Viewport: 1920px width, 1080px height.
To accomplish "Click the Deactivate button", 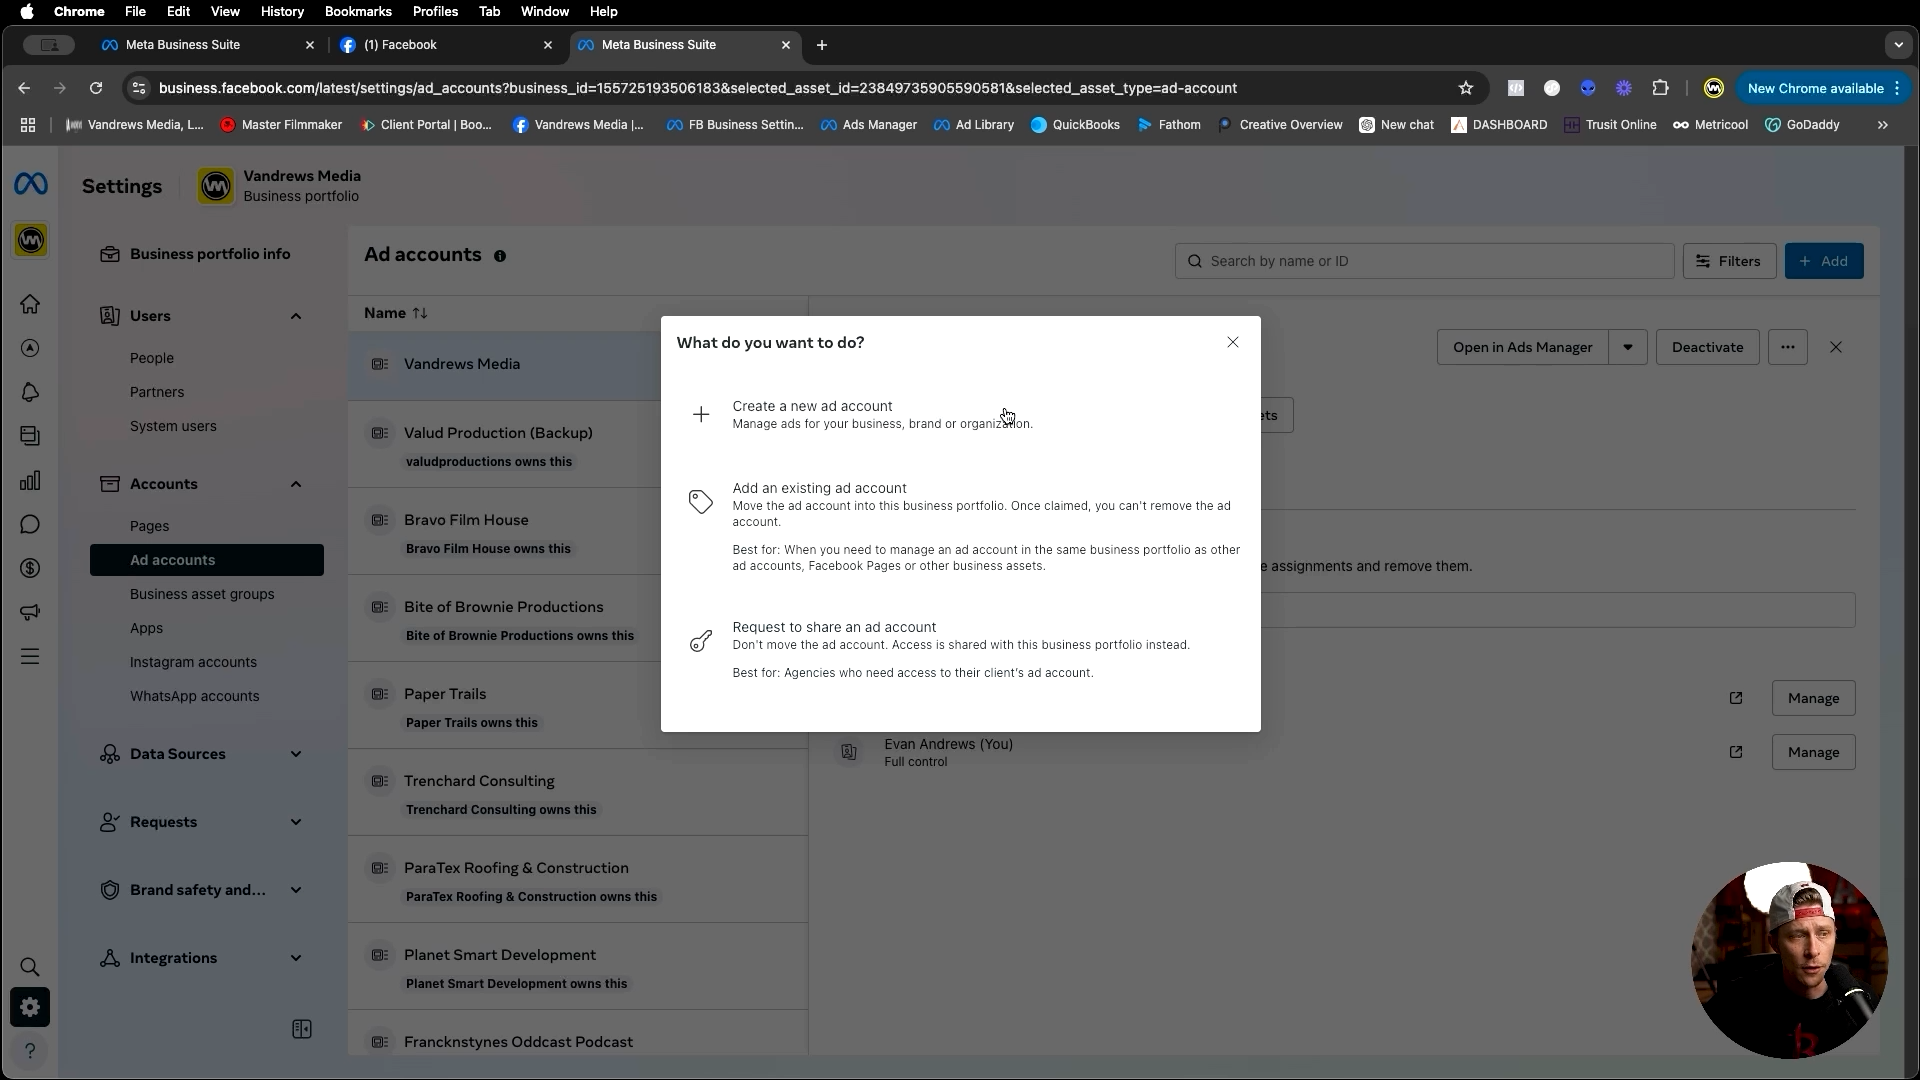I will [1707, 347].
